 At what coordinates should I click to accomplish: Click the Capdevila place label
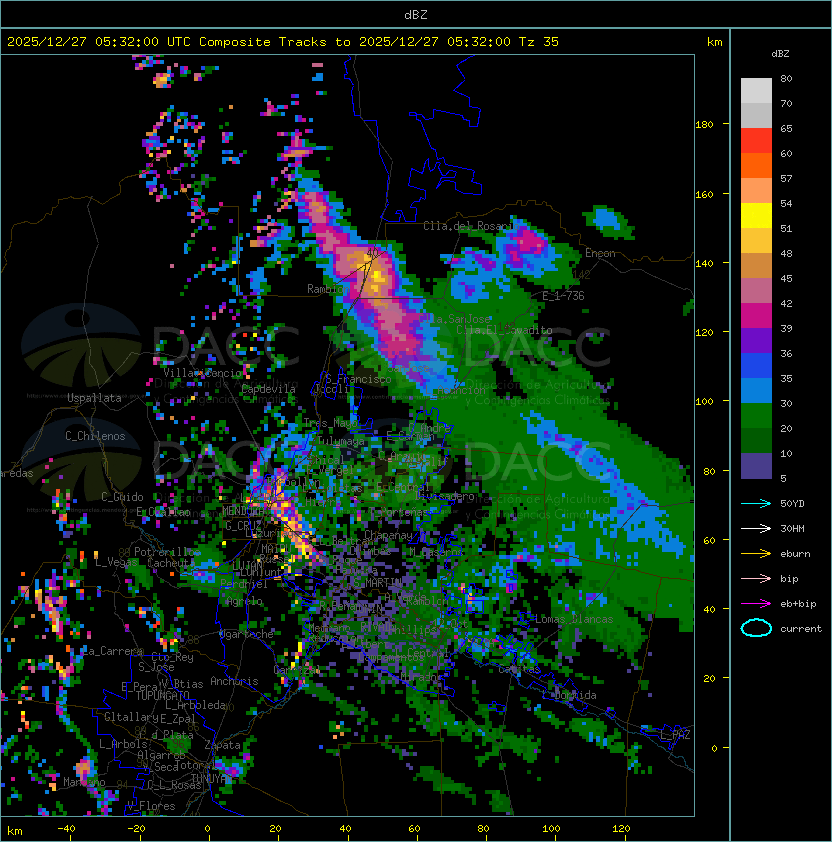(268, 389)
